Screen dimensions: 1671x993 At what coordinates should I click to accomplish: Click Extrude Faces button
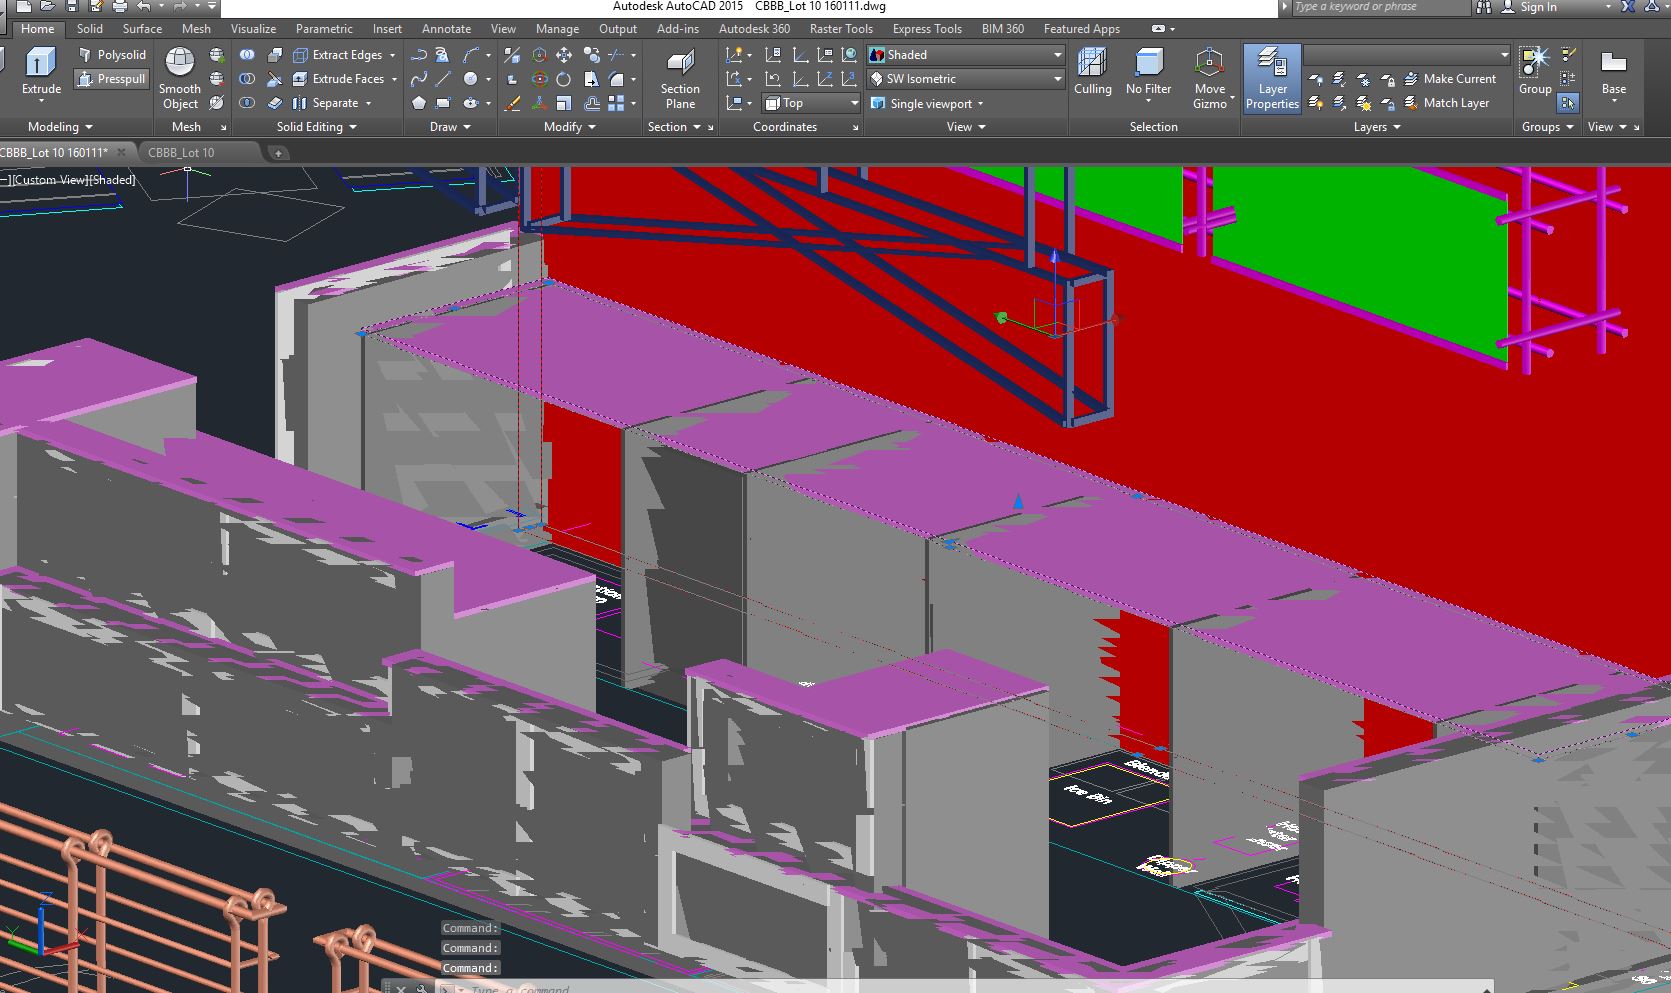[339, 79]
